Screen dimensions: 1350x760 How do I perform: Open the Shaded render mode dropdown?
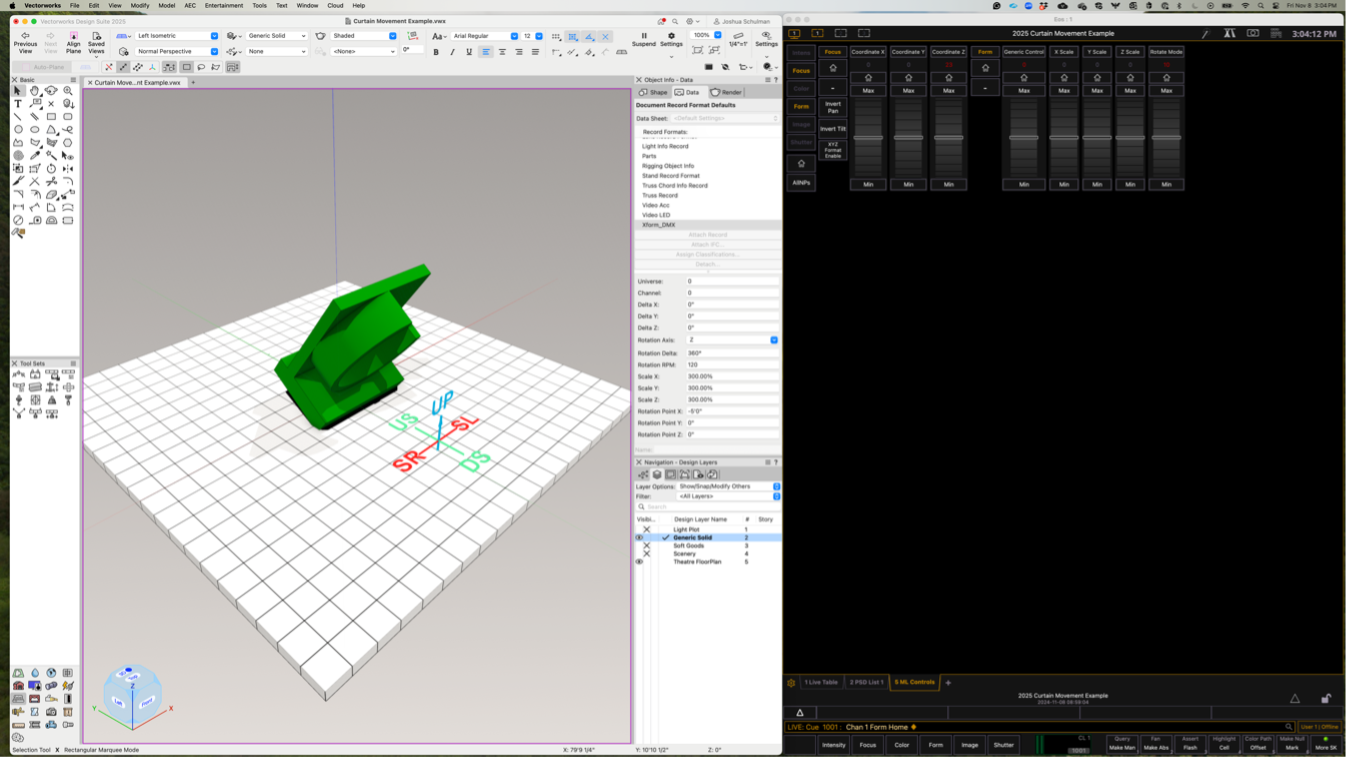point(364,36)
